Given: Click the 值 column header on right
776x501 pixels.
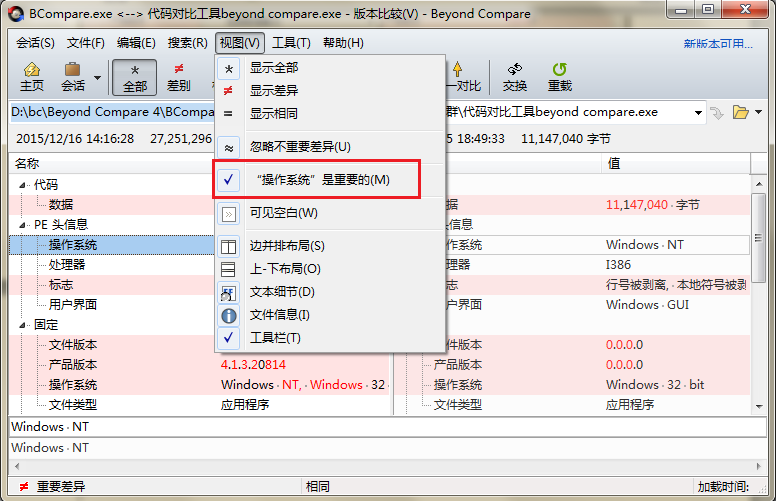Looking at the screenshot, I should [676, 164].
